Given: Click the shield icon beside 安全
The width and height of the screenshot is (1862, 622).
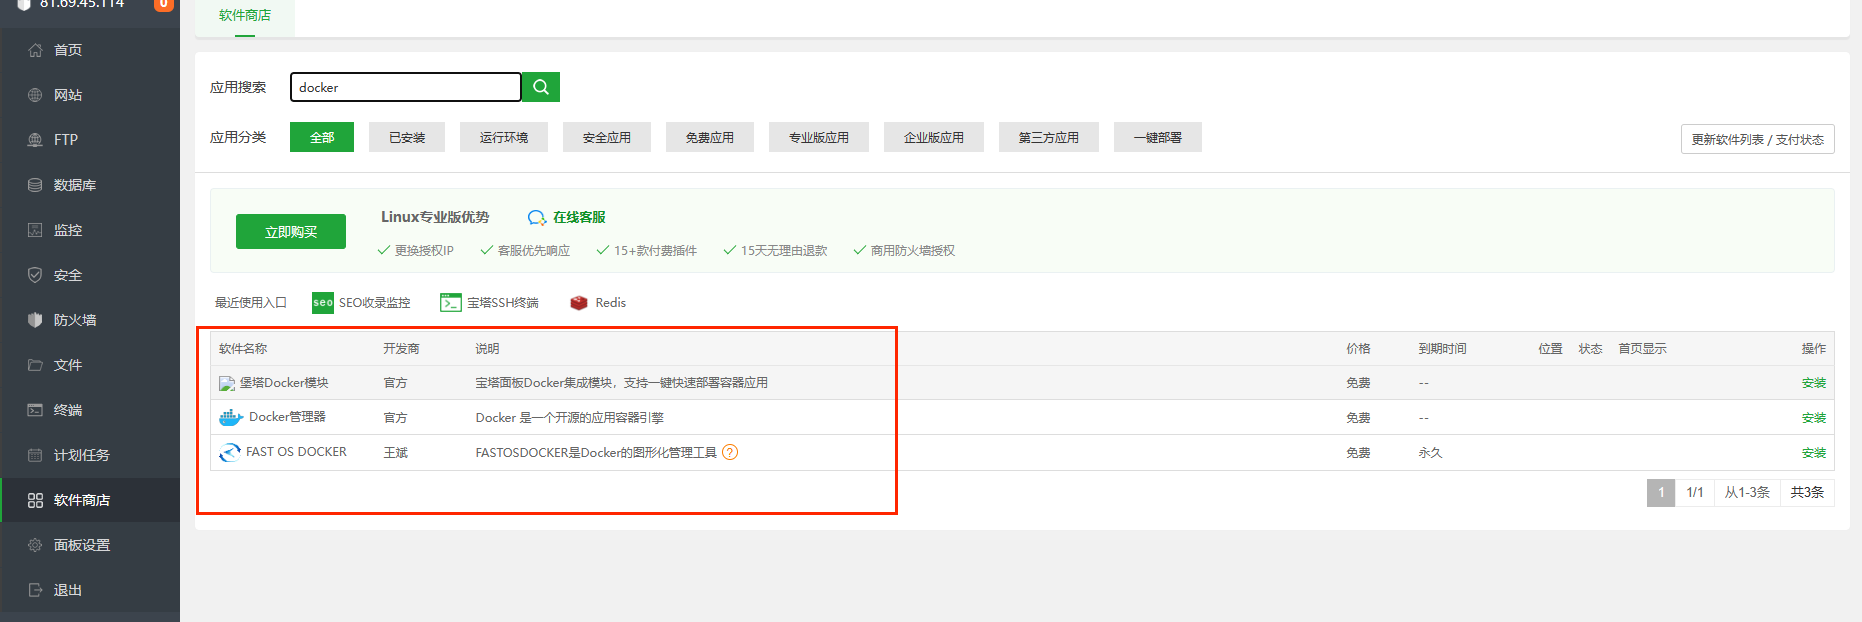Looking at the screenshot, I should pyautogui.click(x=35, y=275).
